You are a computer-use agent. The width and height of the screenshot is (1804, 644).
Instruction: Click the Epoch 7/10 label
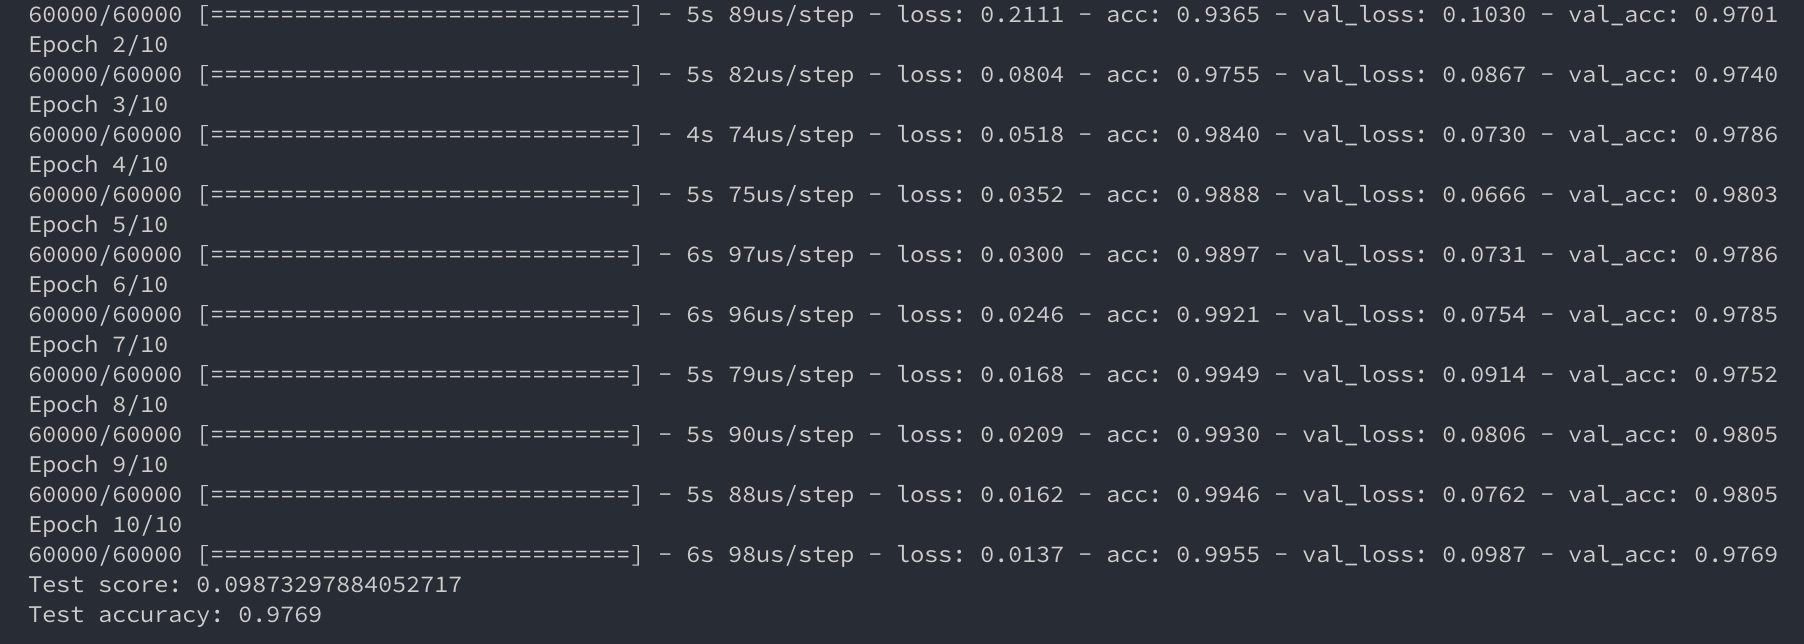(98, 345)
